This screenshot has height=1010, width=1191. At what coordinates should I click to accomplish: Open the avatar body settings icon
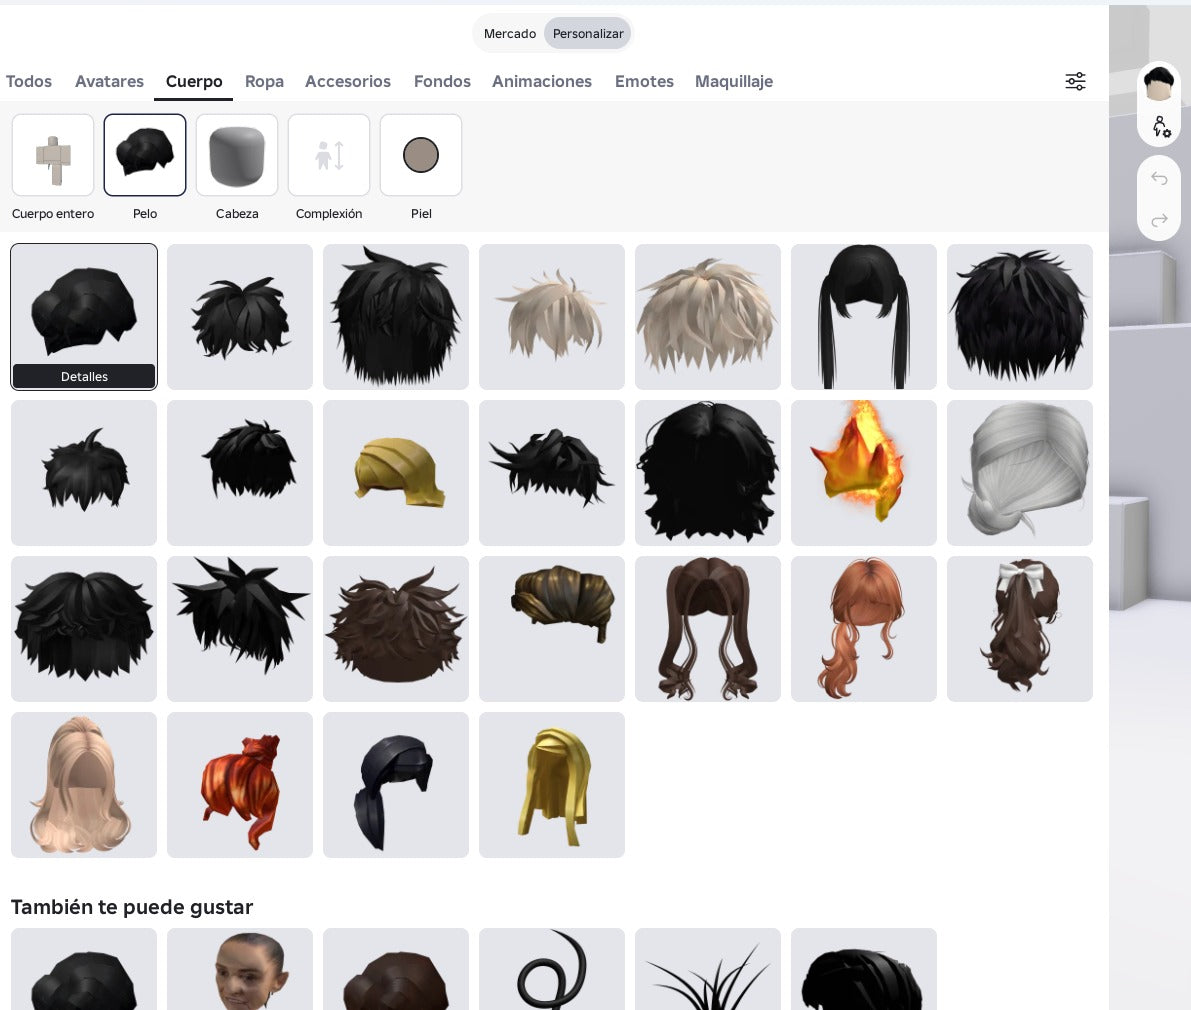coord(1160,126)
